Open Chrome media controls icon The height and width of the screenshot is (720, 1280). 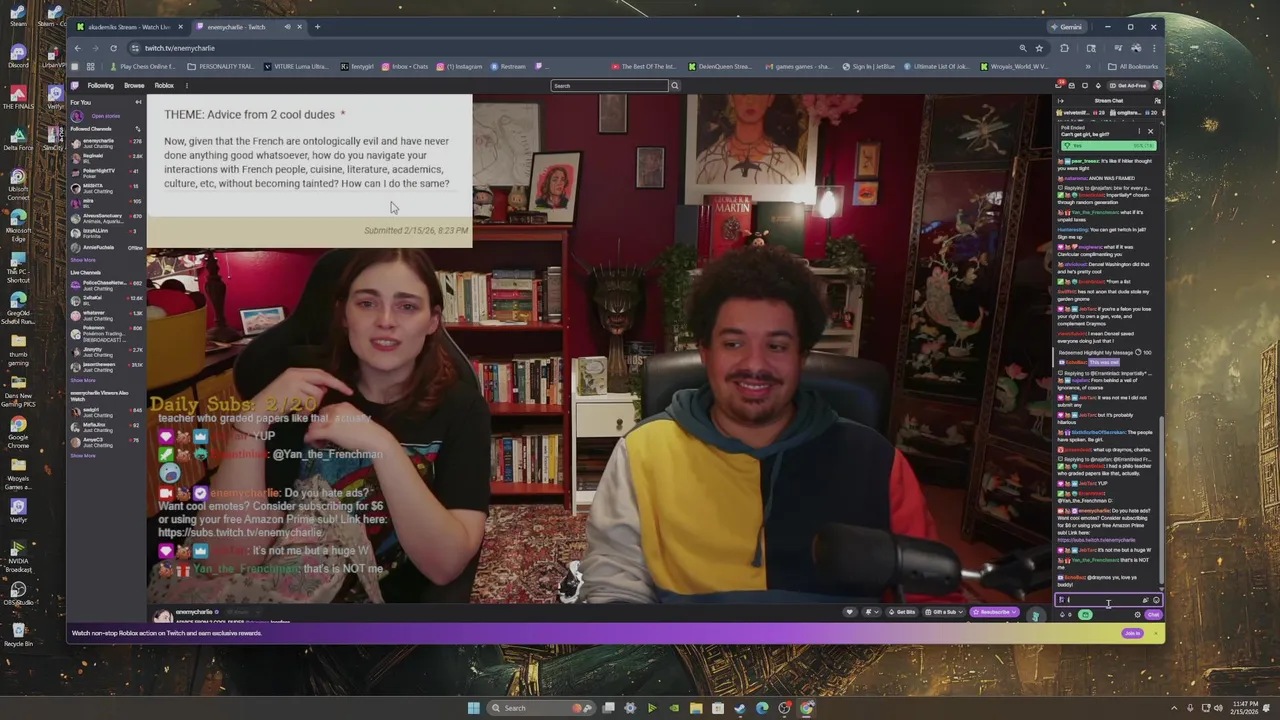[1118, 48]
